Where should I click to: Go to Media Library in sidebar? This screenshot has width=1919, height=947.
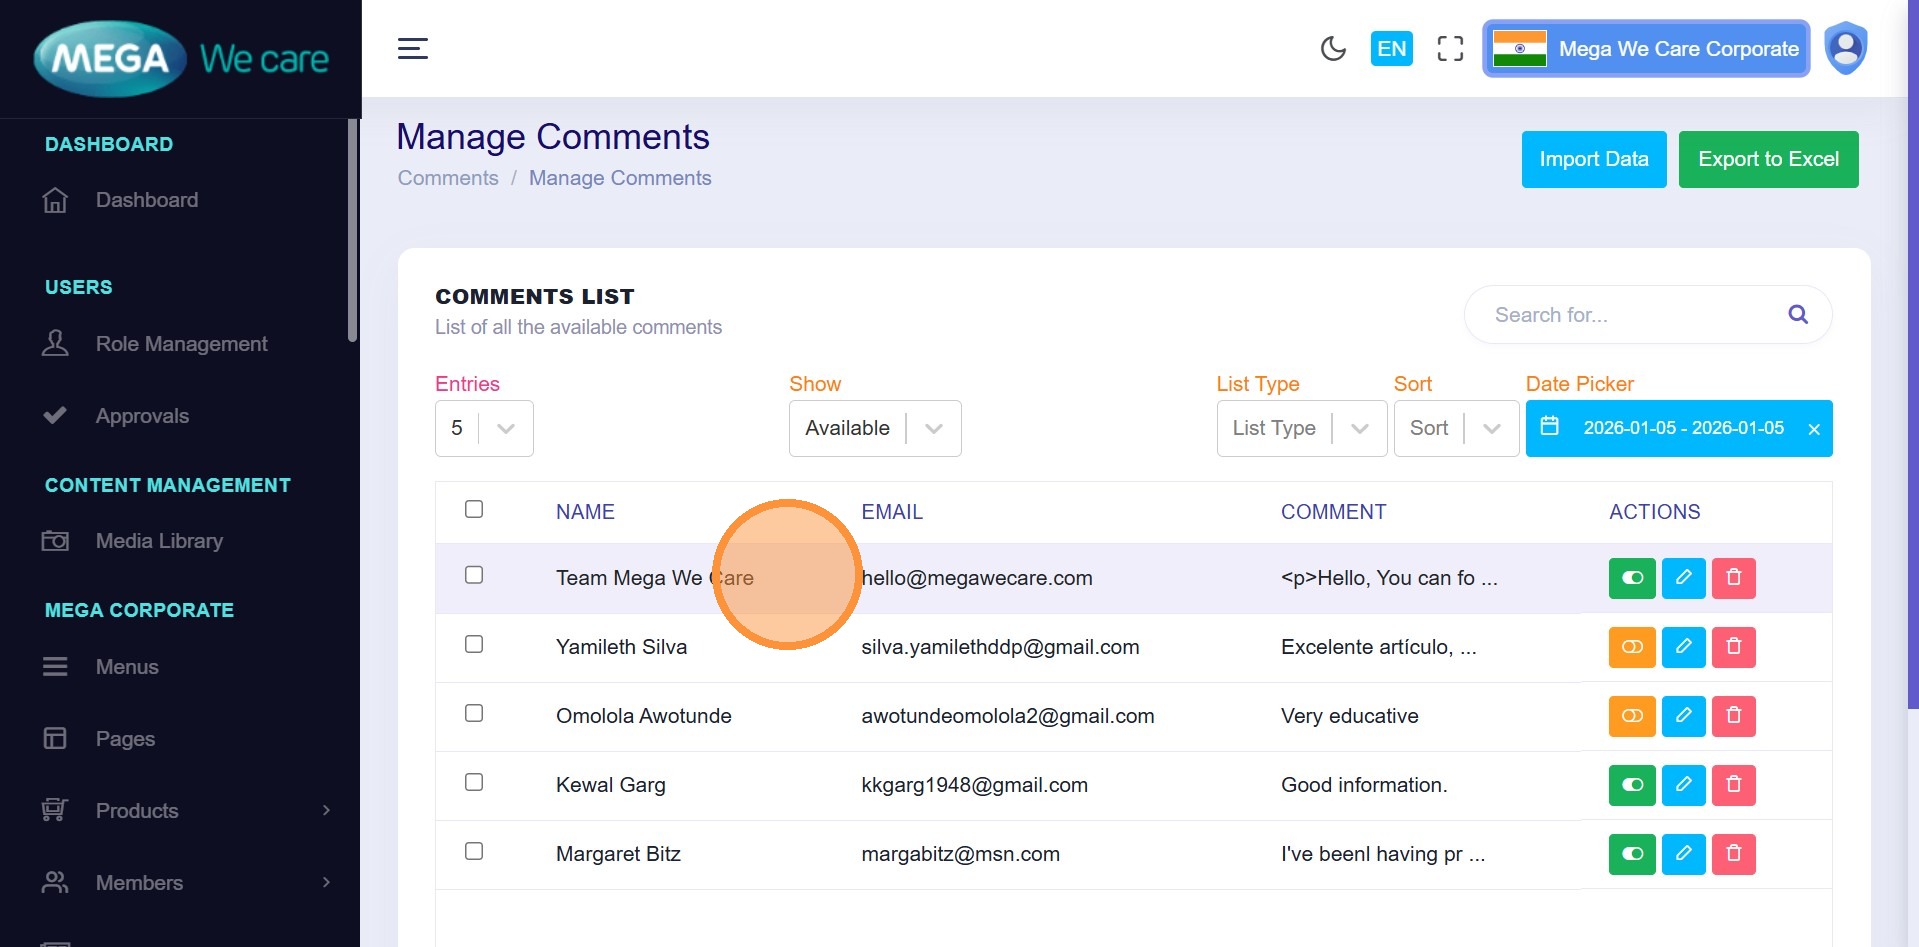click(159, 541)
